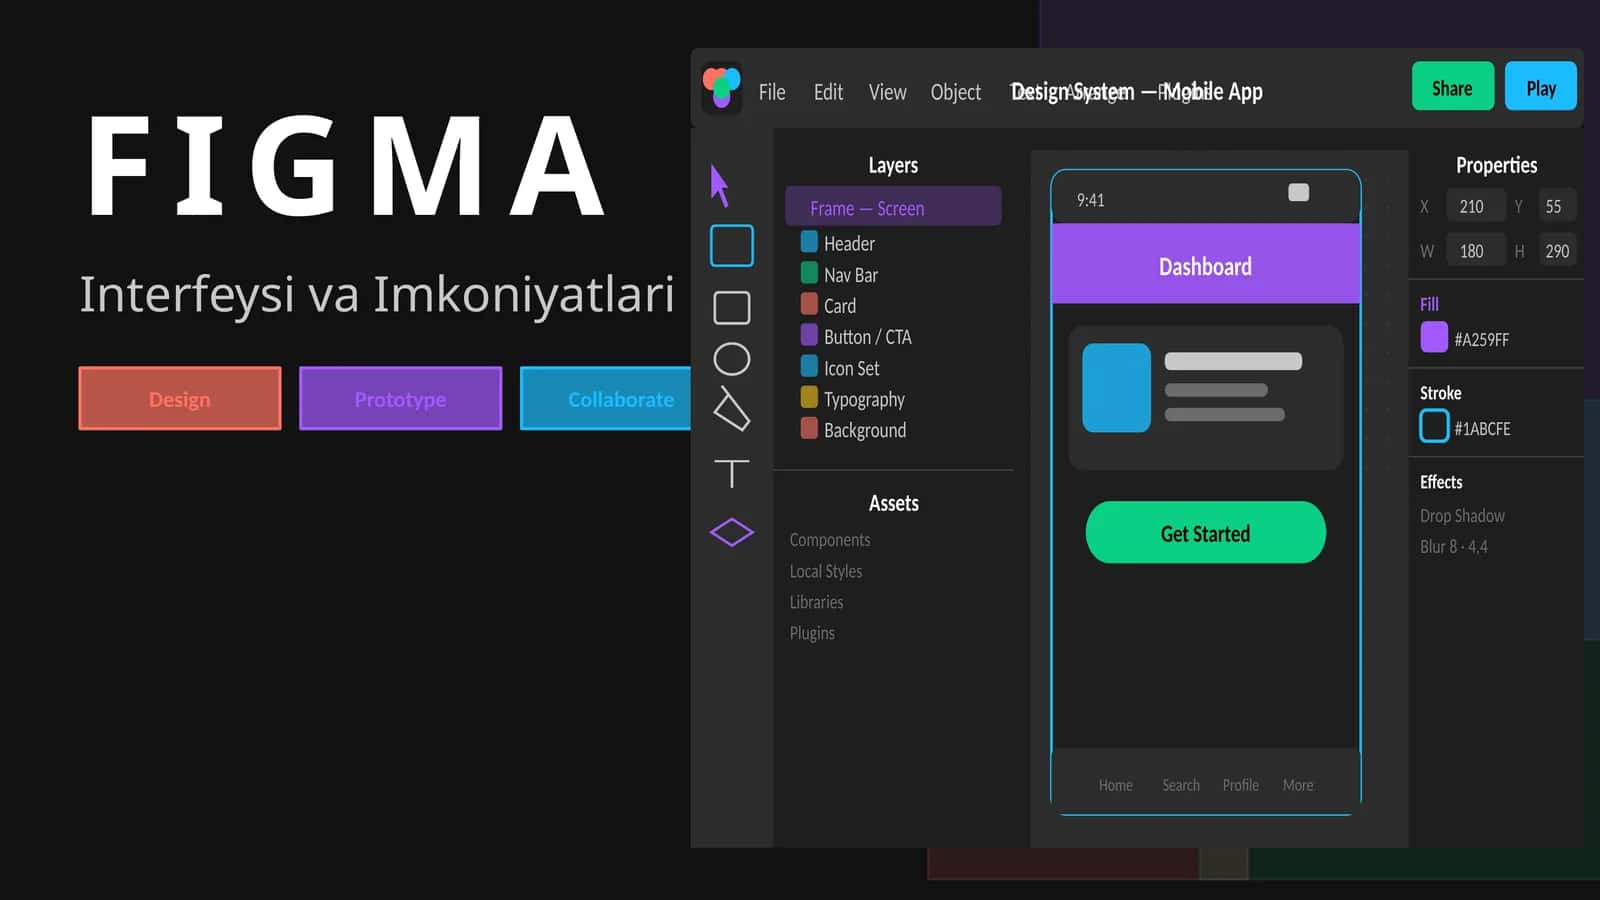Open the purple Fill color swatch
Image resolution: width=1600 pixels, height=900 pixels.
[1434, 338]
